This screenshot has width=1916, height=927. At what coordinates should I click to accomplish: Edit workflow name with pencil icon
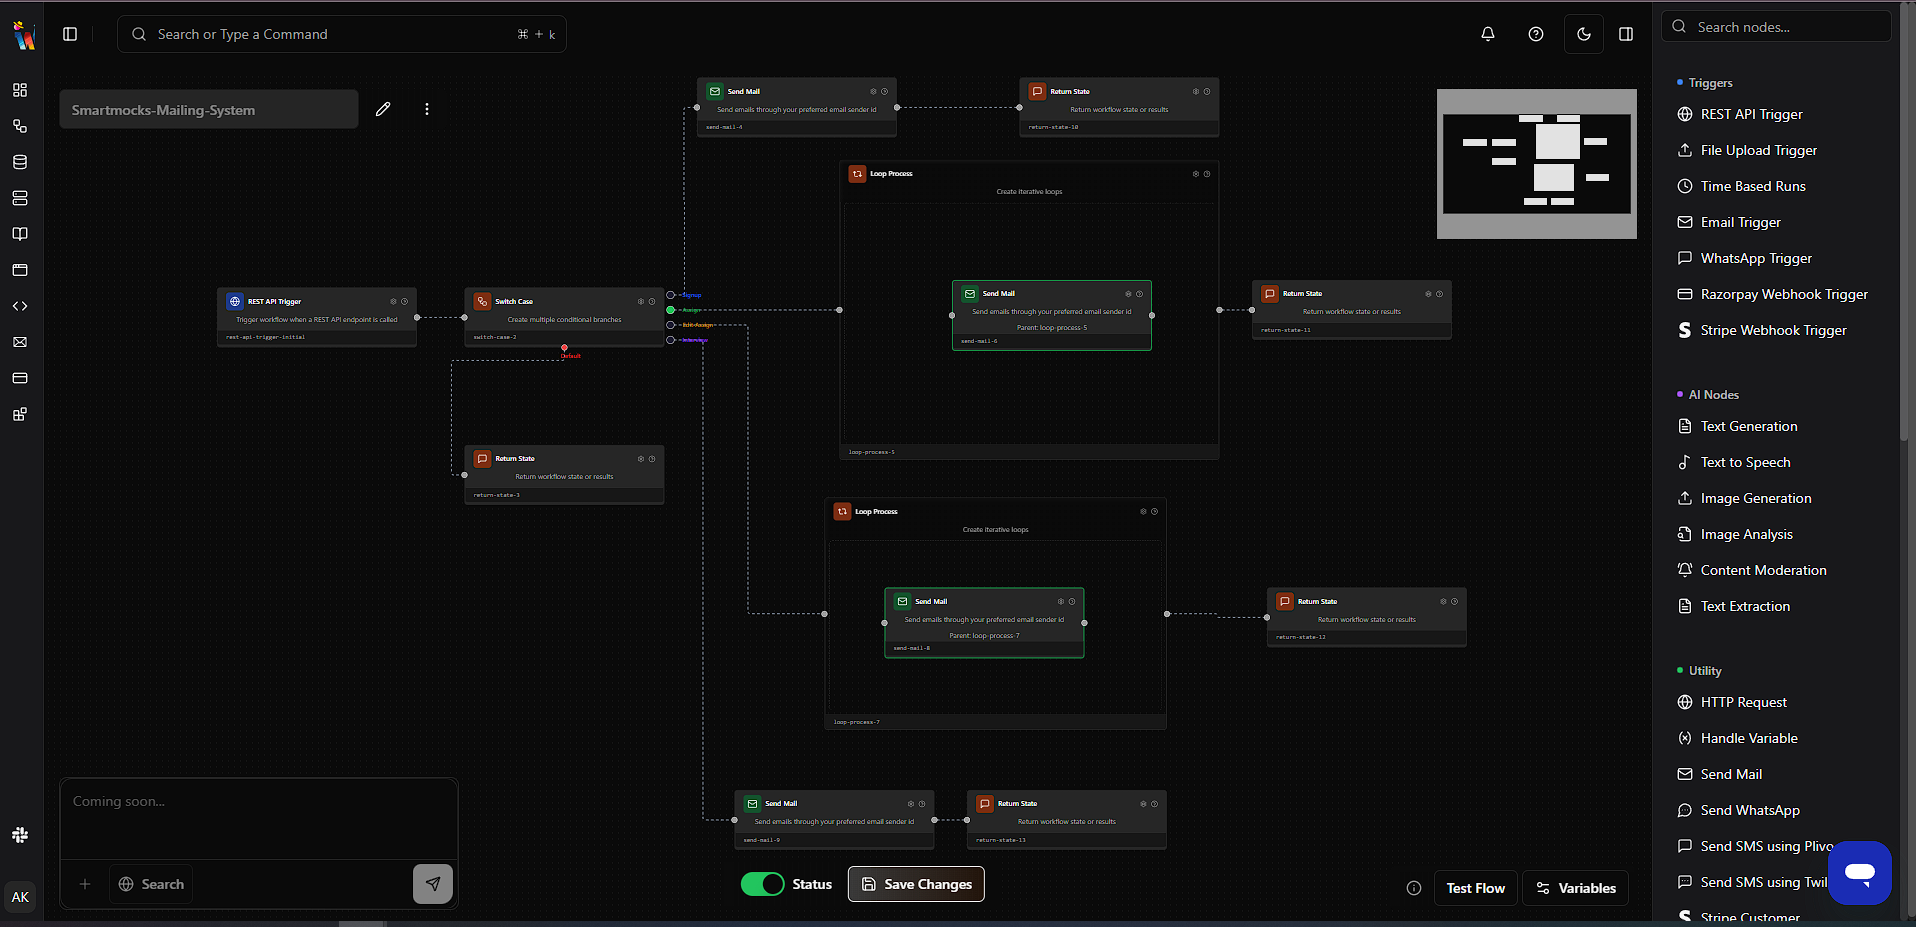coord(383,109)
